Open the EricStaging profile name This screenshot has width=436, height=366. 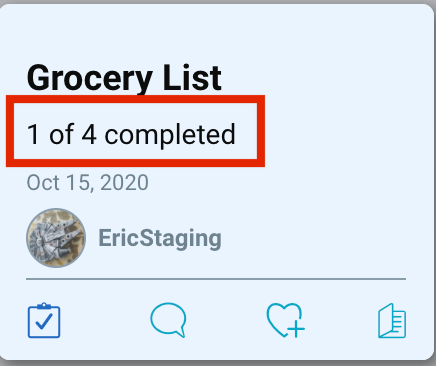click(160, 238)
